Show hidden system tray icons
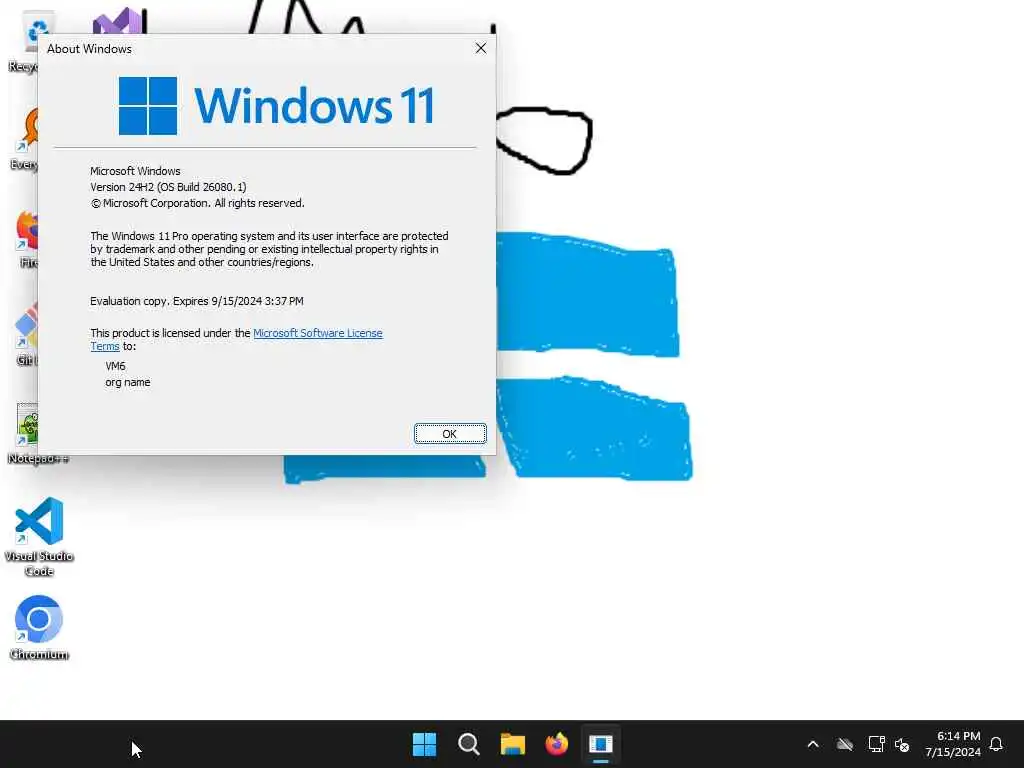The image size is (1024, 768). [x=813, y=744]
